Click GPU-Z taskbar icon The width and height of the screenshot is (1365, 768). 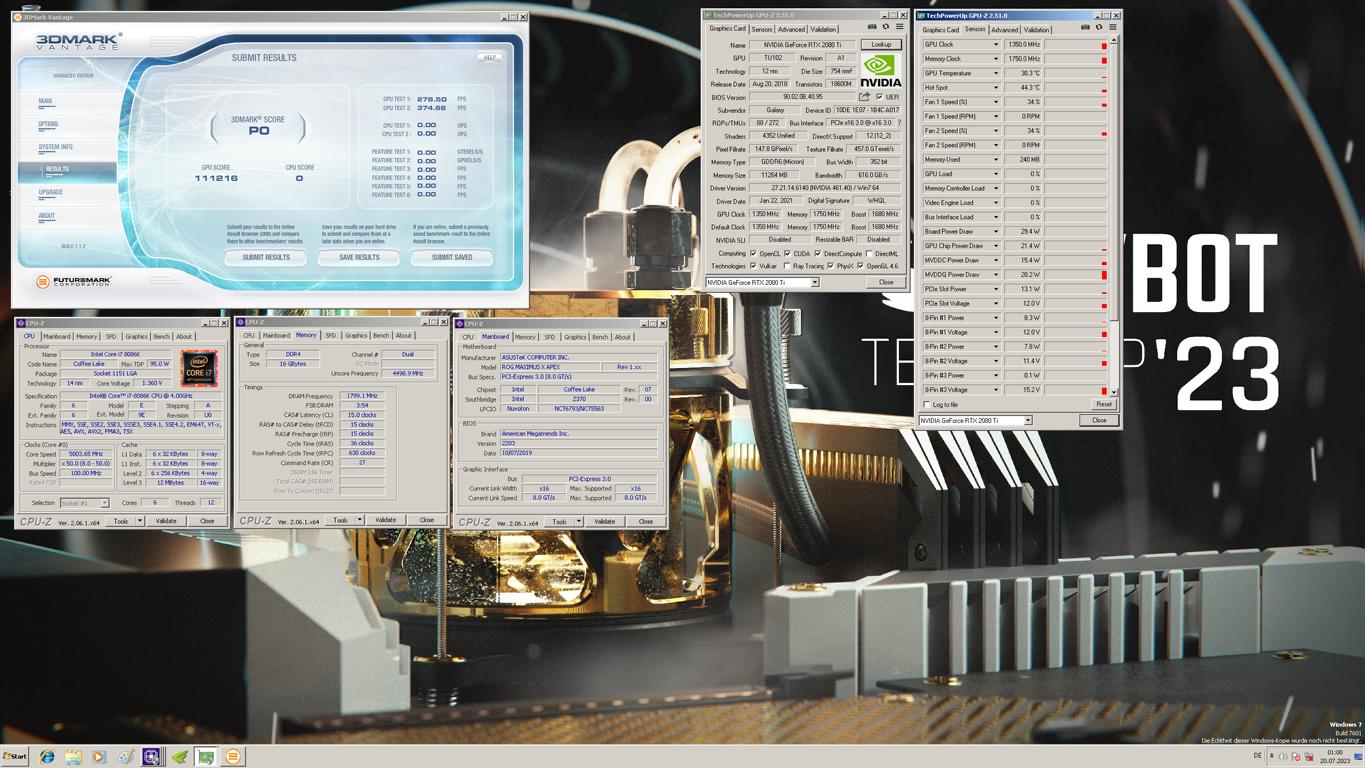(x=206, y=757)
